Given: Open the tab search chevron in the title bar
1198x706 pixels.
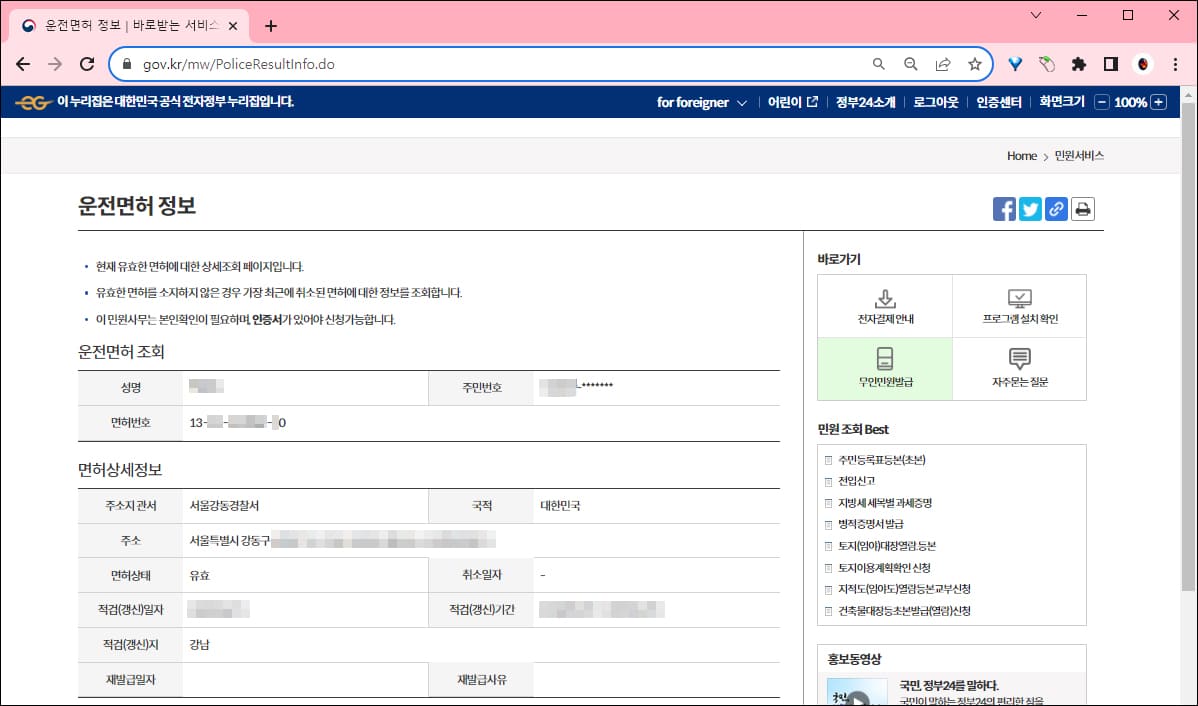Looking at the screenshot, I should (1036, 15).
